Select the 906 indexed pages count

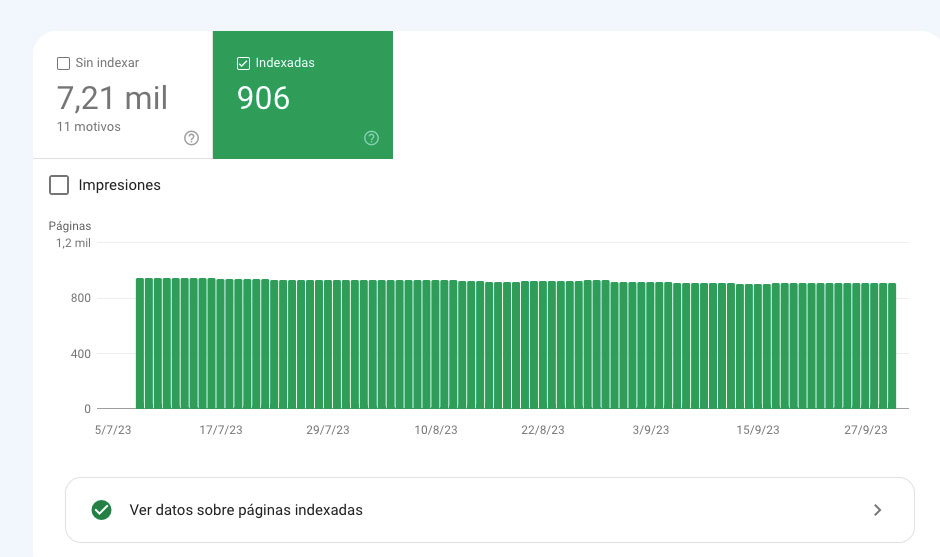(x=263, y=98)
